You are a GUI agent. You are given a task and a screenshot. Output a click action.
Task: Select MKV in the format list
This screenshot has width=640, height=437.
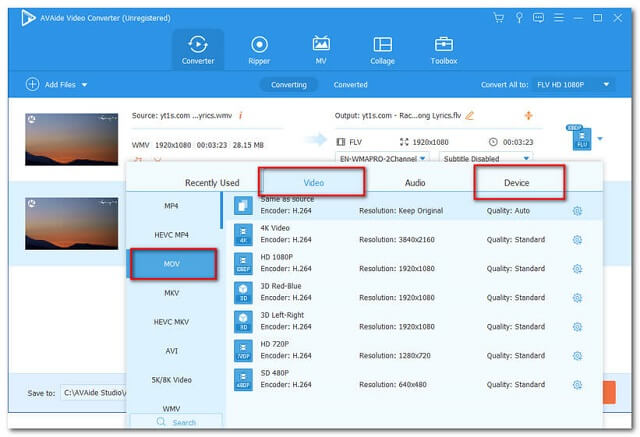(171, 293)
